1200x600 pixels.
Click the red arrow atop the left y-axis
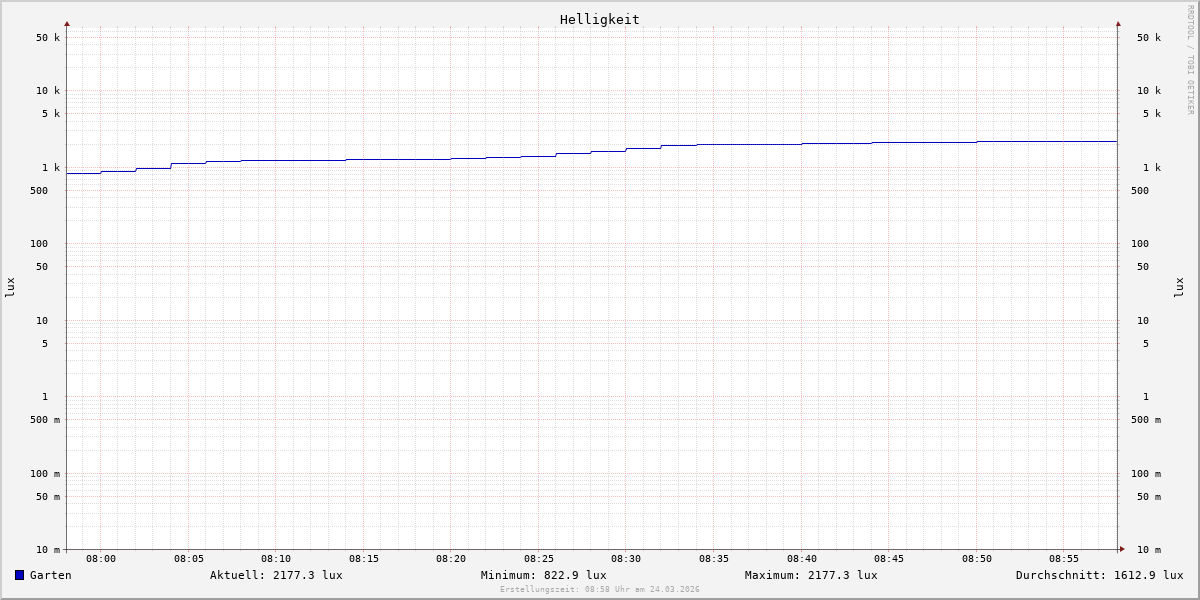67,23
